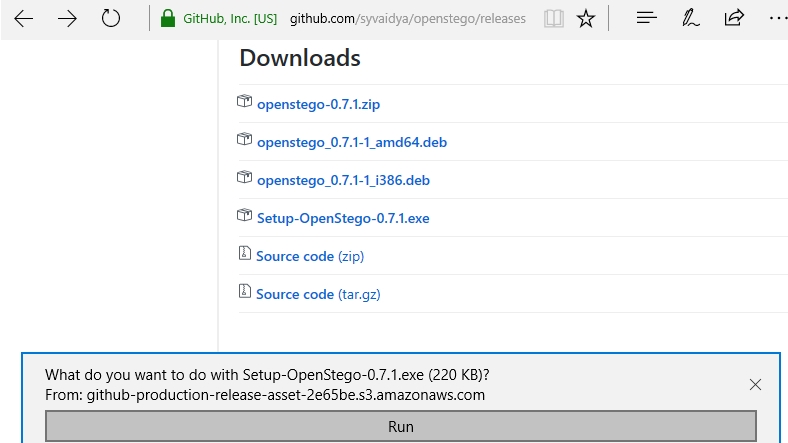Download openstego-0.7.1.zip

318,104
